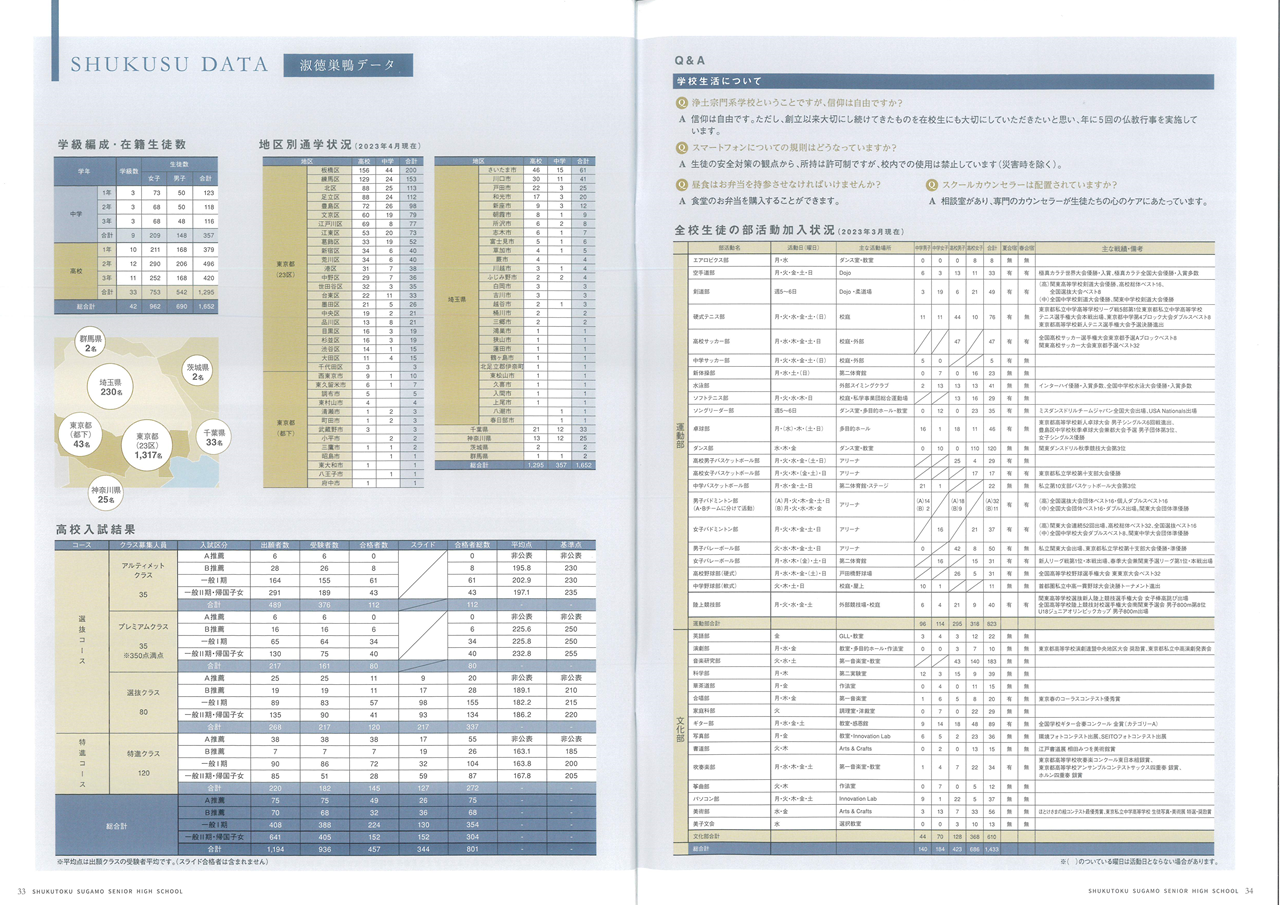Click the 剣道部 club name
The height and width of the screenshot is (905, 1280).
[x=703, y=292]
